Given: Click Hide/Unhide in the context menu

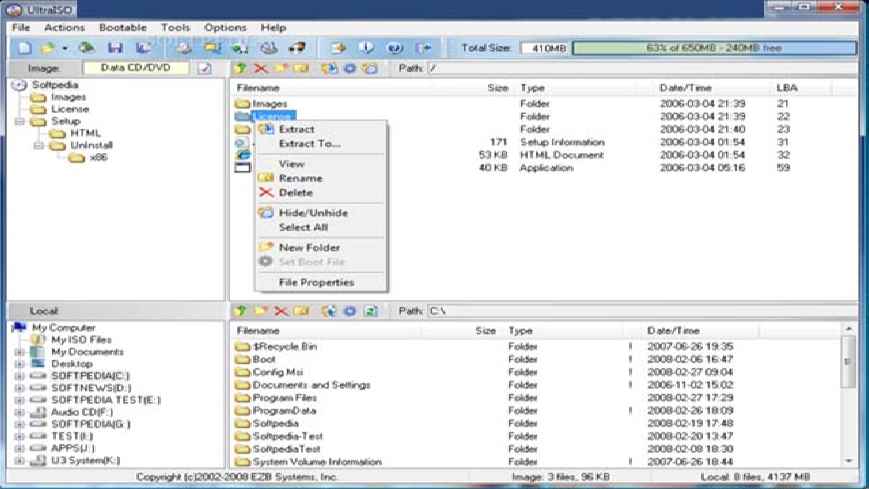Looking at the screenshot, I should pos(313,213).
